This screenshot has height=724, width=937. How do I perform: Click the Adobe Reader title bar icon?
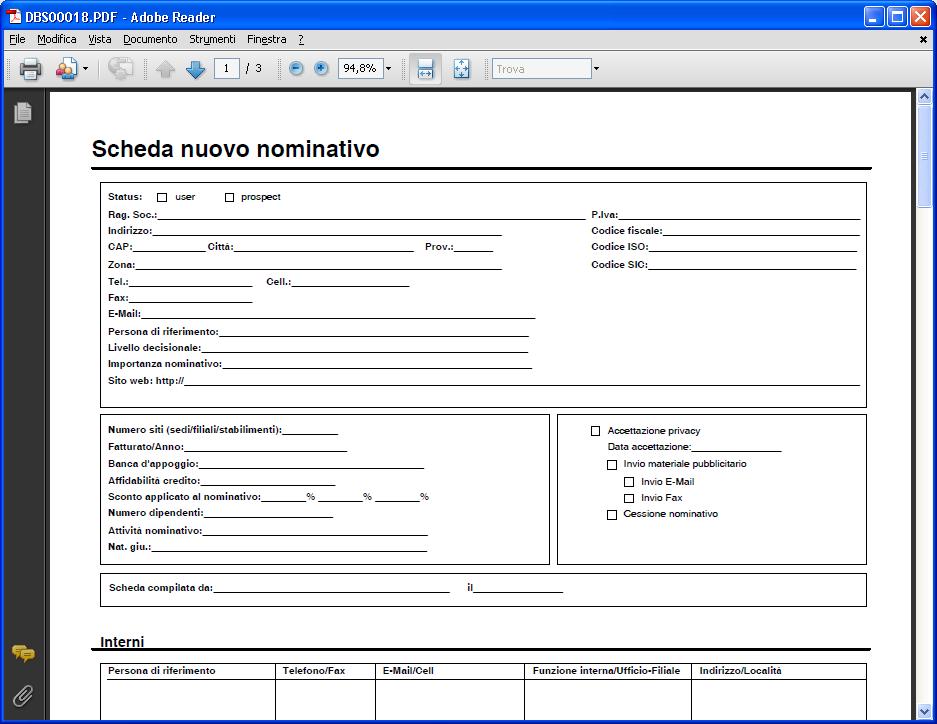(14, 16)
